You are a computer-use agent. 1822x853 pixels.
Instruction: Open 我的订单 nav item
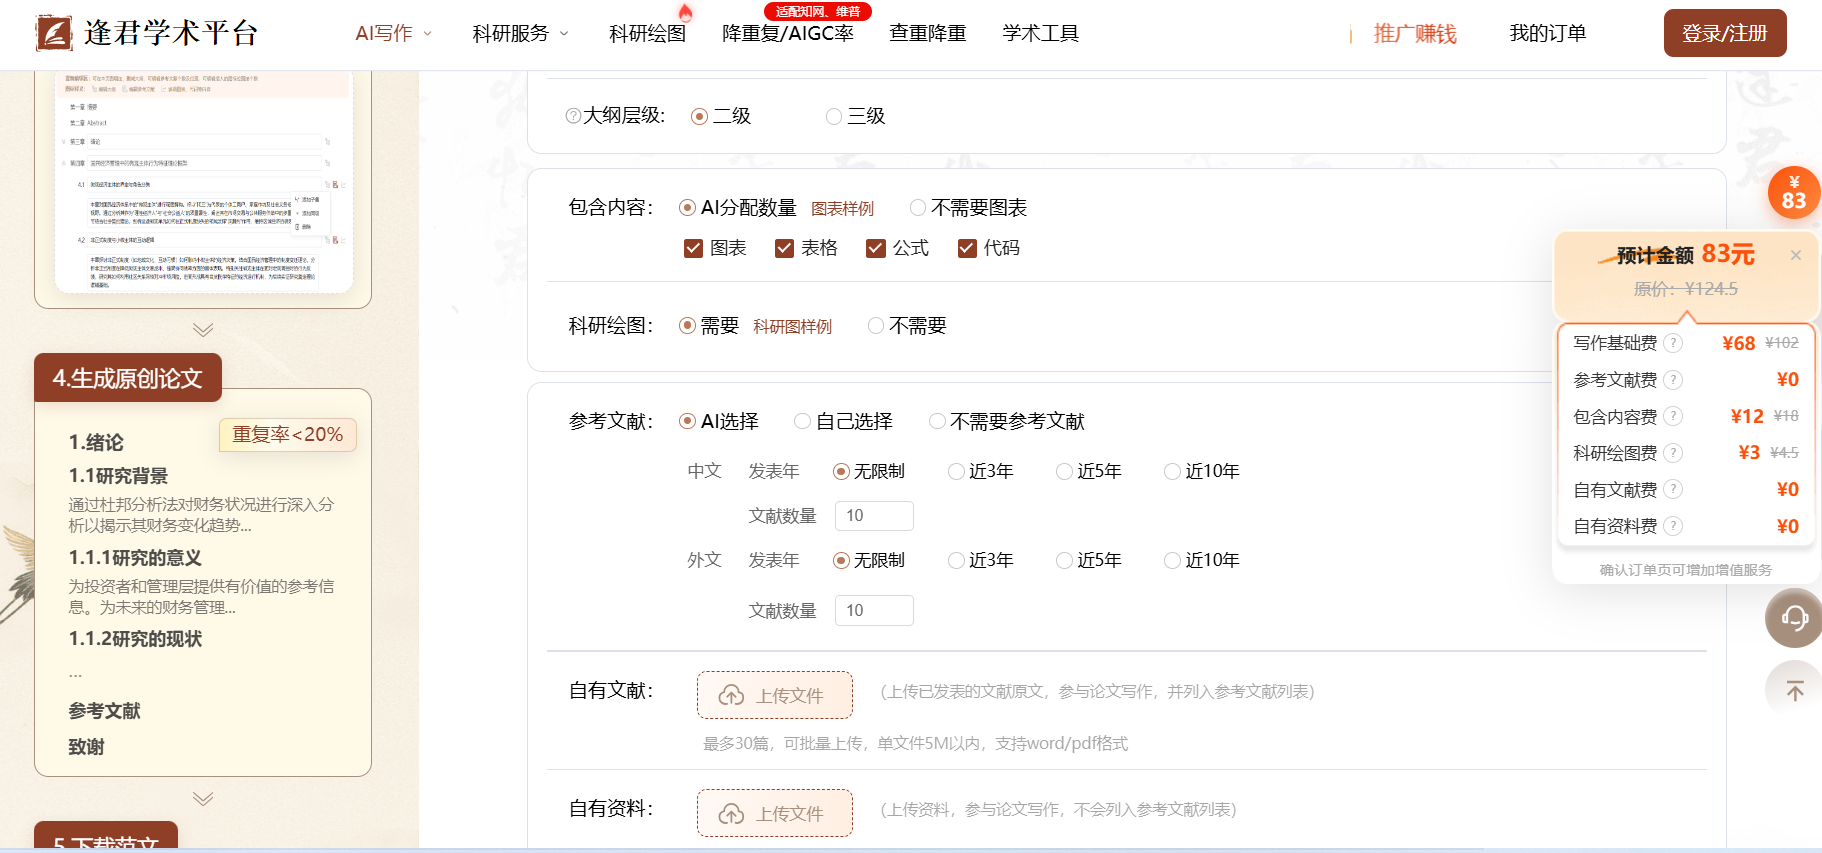tap(1548, 33)
